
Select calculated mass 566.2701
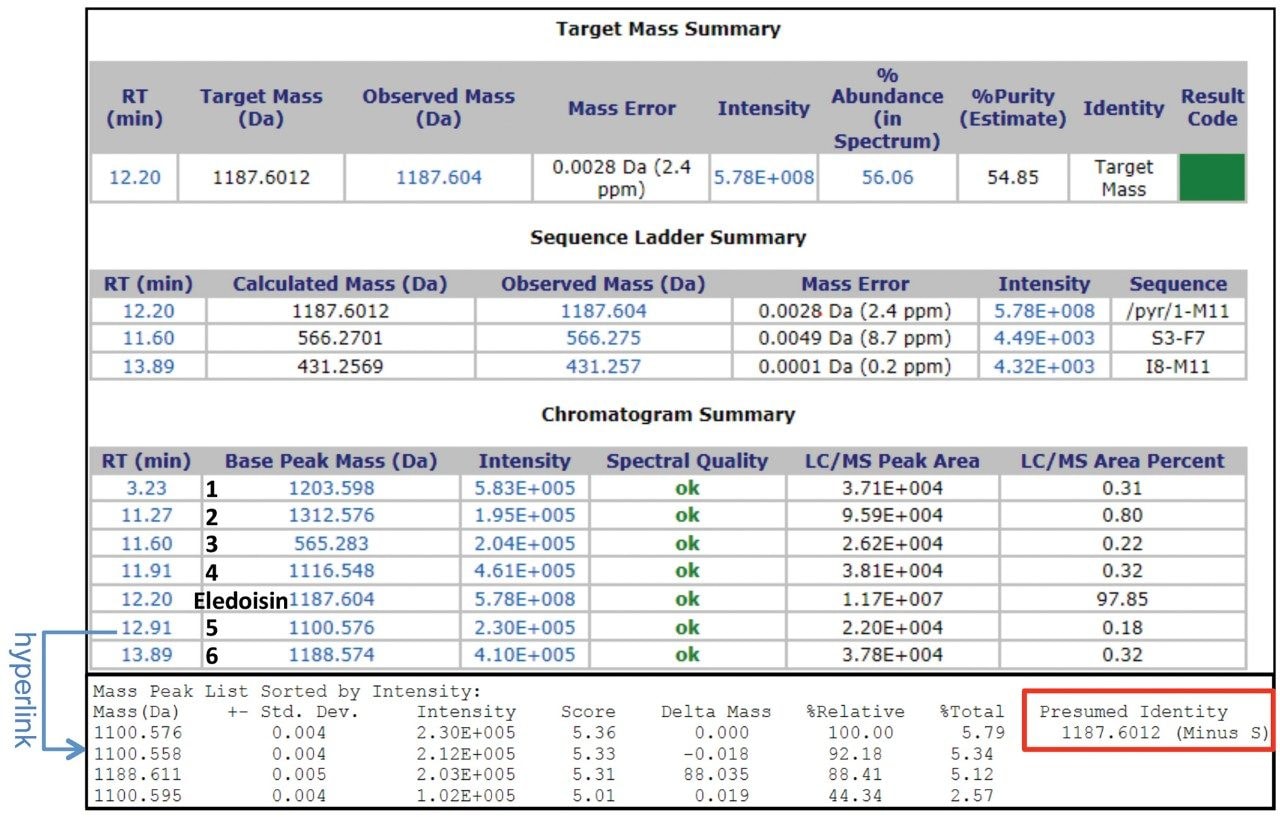pyautogui.click(x=339, y=338)
